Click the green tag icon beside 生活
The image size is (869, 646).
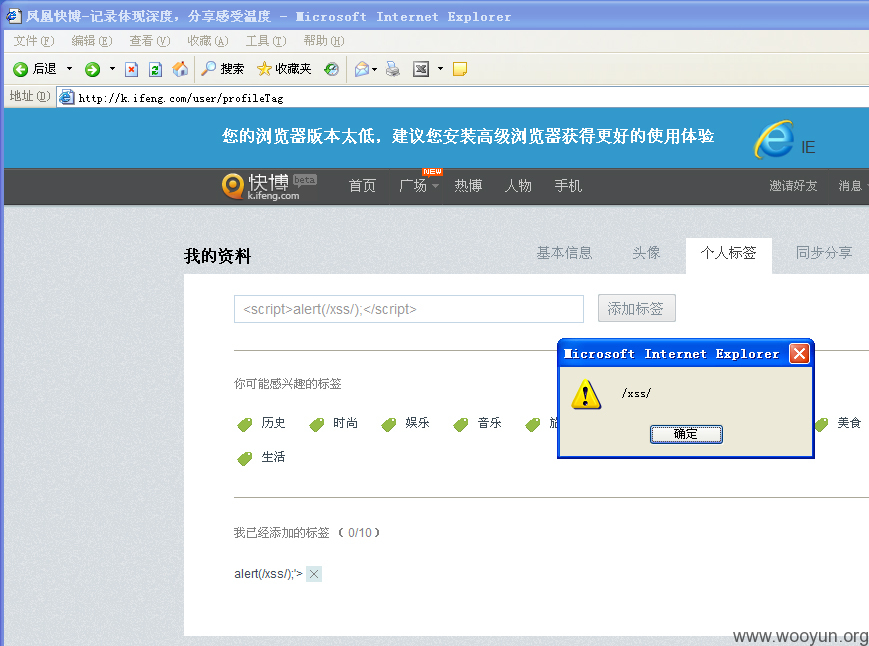click(x=245, y=459)
